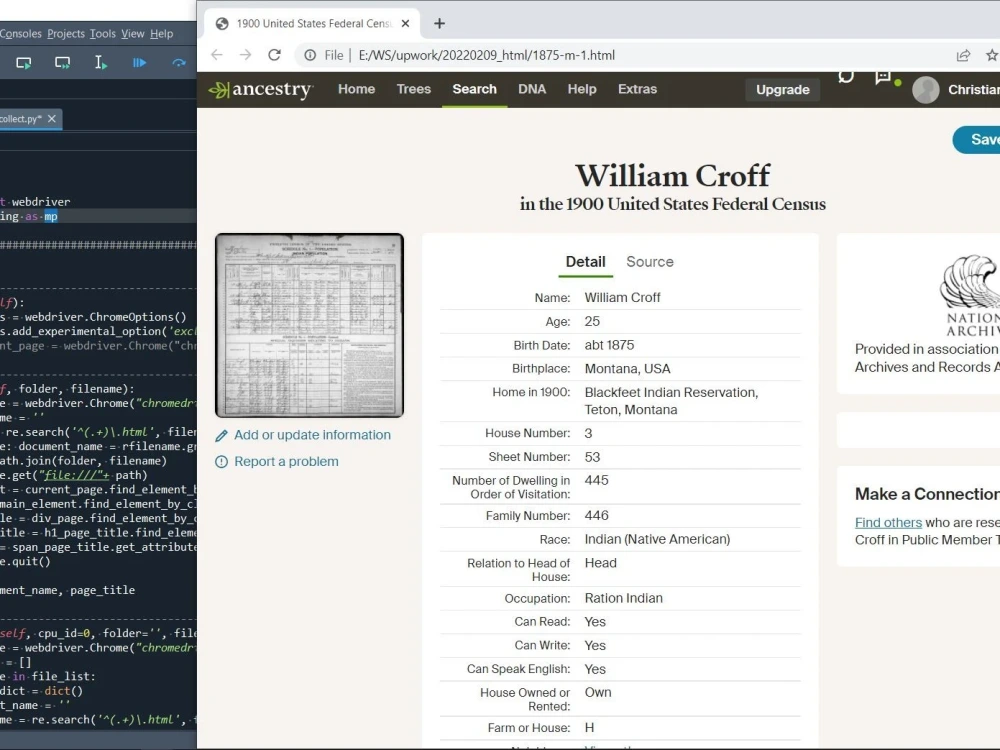Open the Help menu on Ancestry
The height and width of the screenshot is (750, 1000).
582,89
